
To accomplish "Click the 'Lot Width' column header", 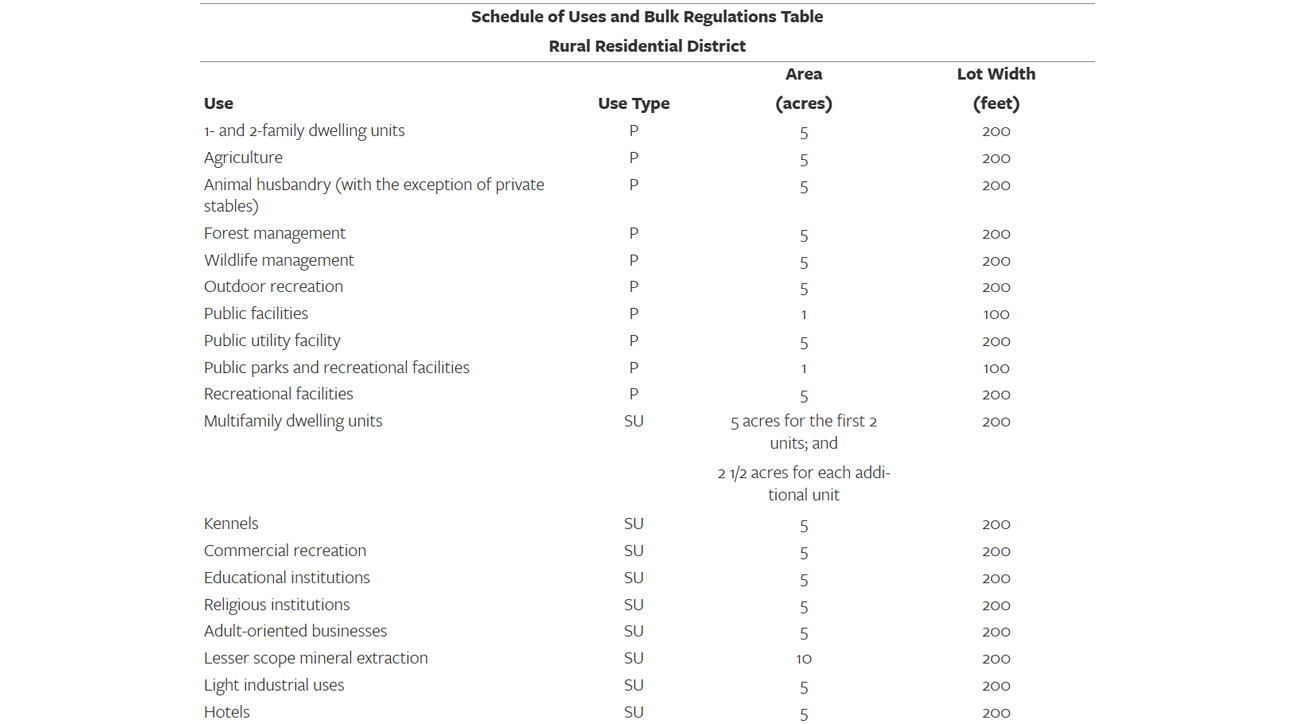I will [995, 74].
